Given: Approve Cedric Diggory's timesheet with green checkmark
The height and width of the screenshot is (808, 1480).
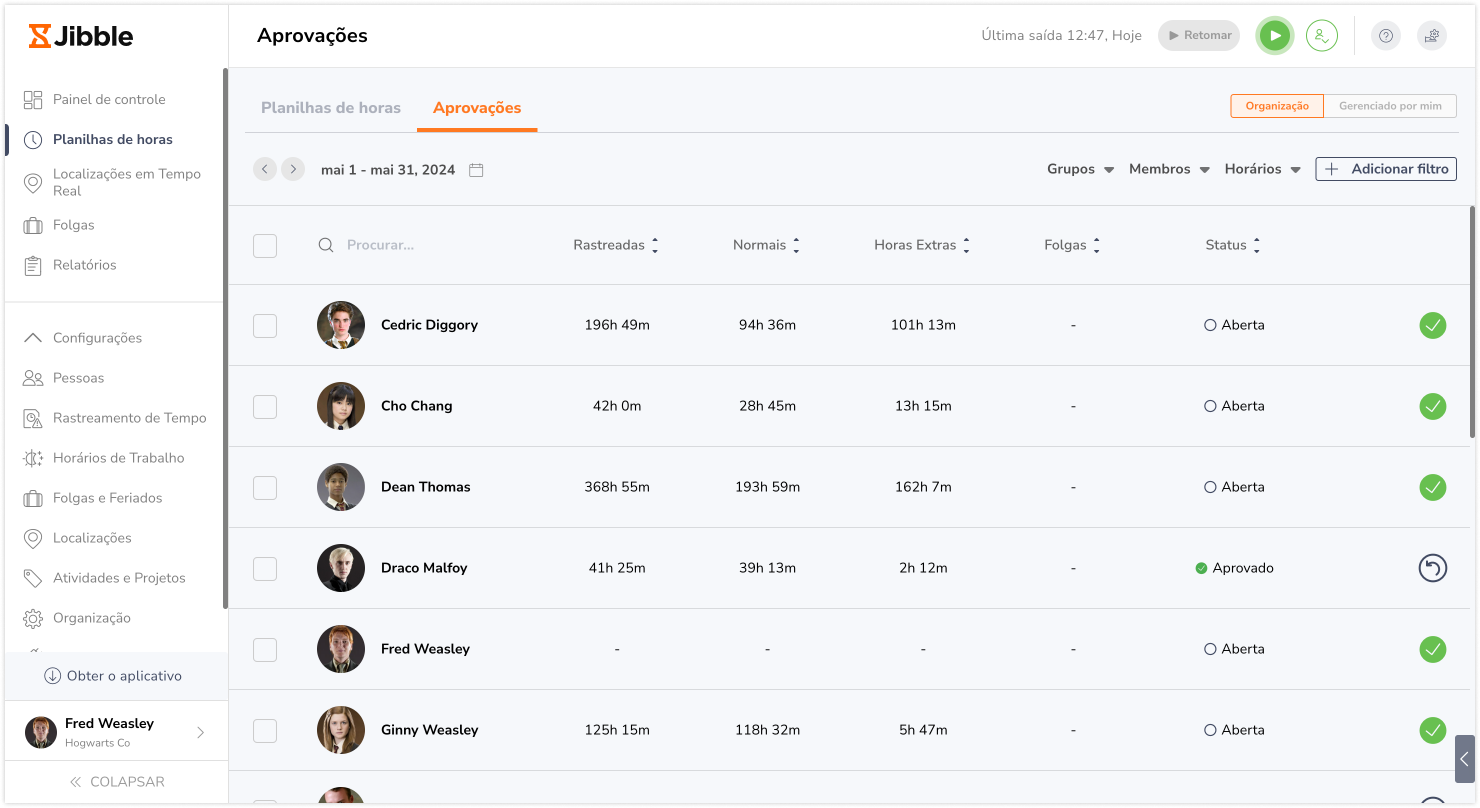Looking at the screenshot, I should pyautogui.click(x=1432, y=325).
